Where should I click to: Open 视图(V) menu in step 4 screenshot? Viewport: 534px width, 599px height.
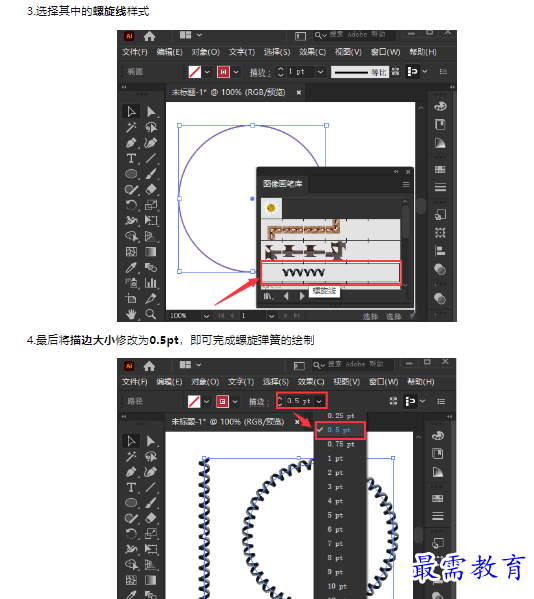(347, 382)
